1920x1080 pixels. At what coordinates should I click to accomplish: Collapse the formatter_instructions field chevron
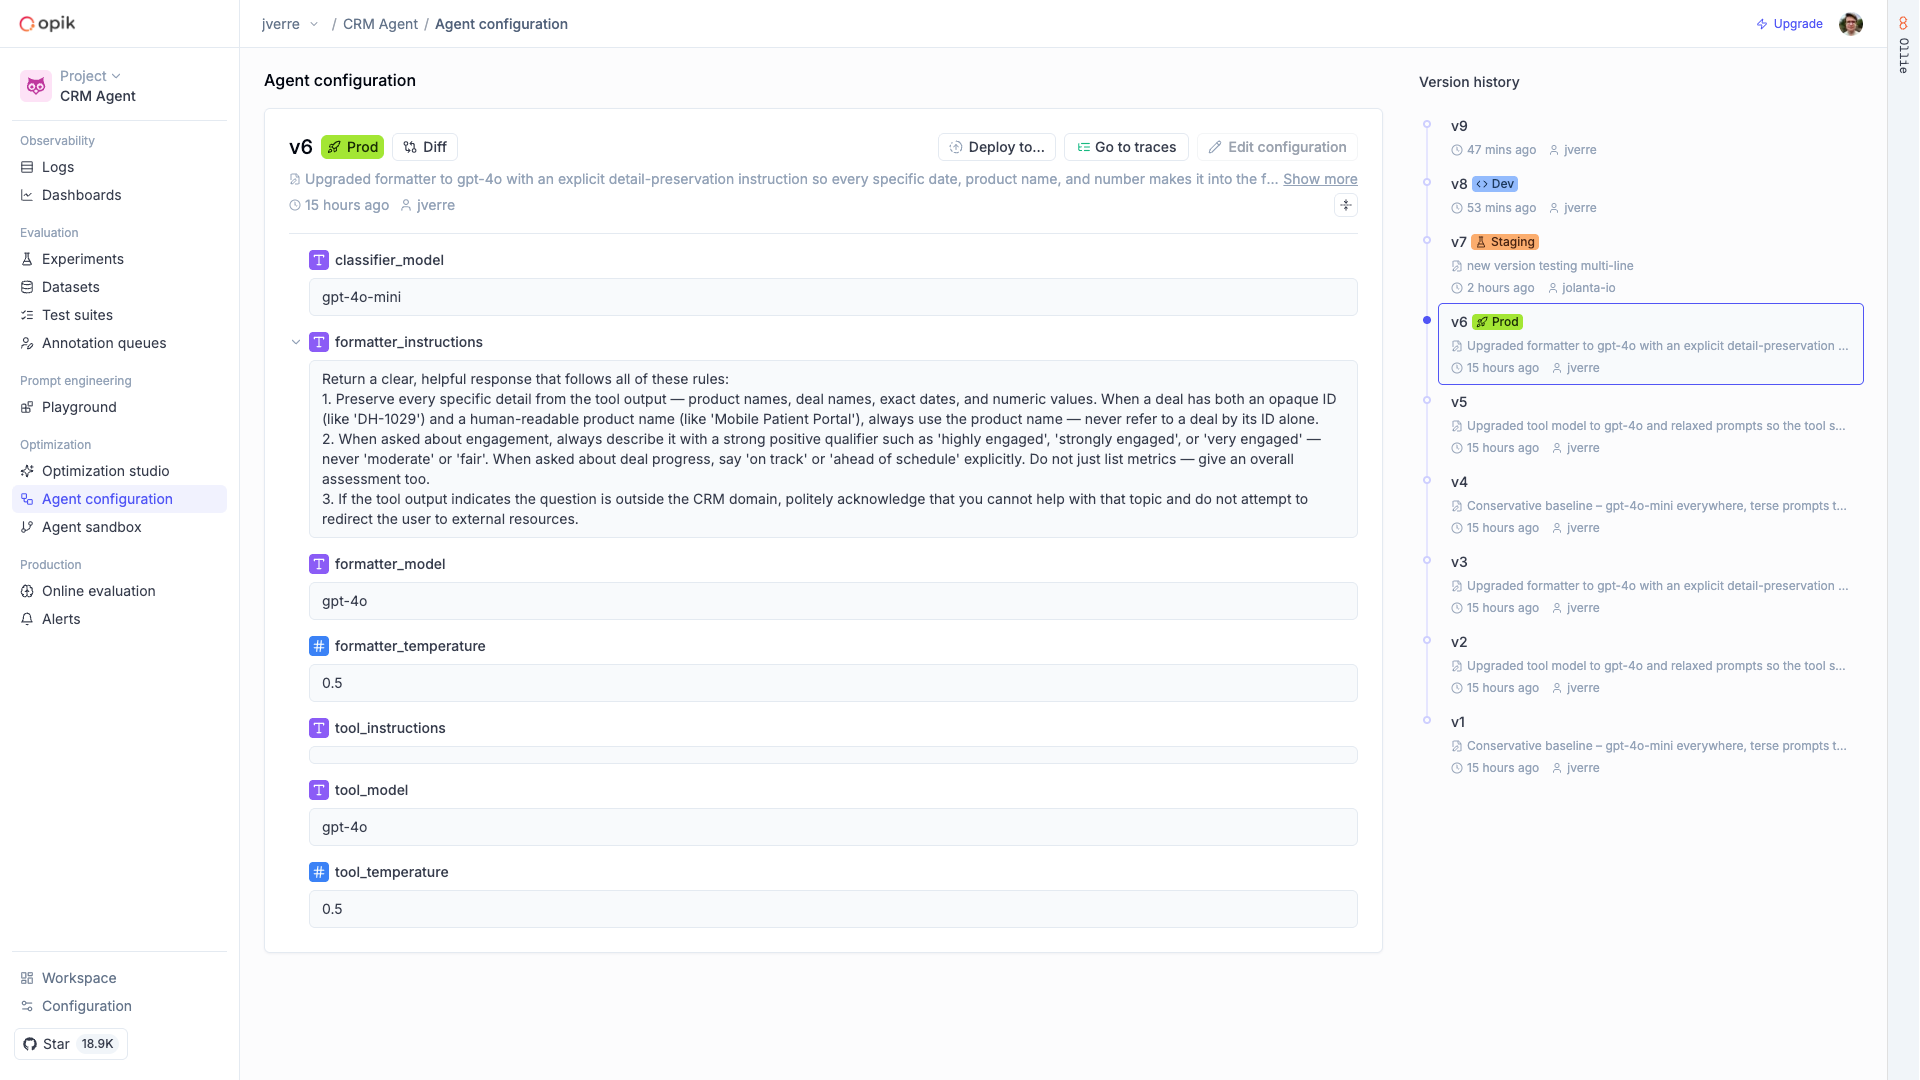coord(296,341)
